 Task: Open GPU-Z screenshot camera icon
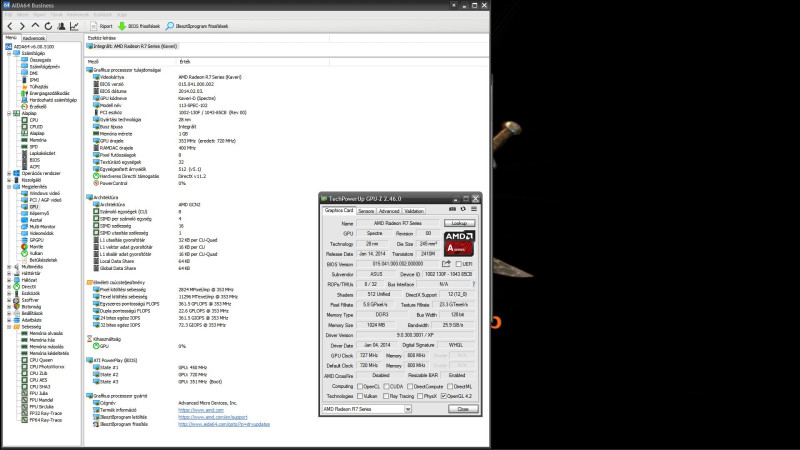pos(452,209)
